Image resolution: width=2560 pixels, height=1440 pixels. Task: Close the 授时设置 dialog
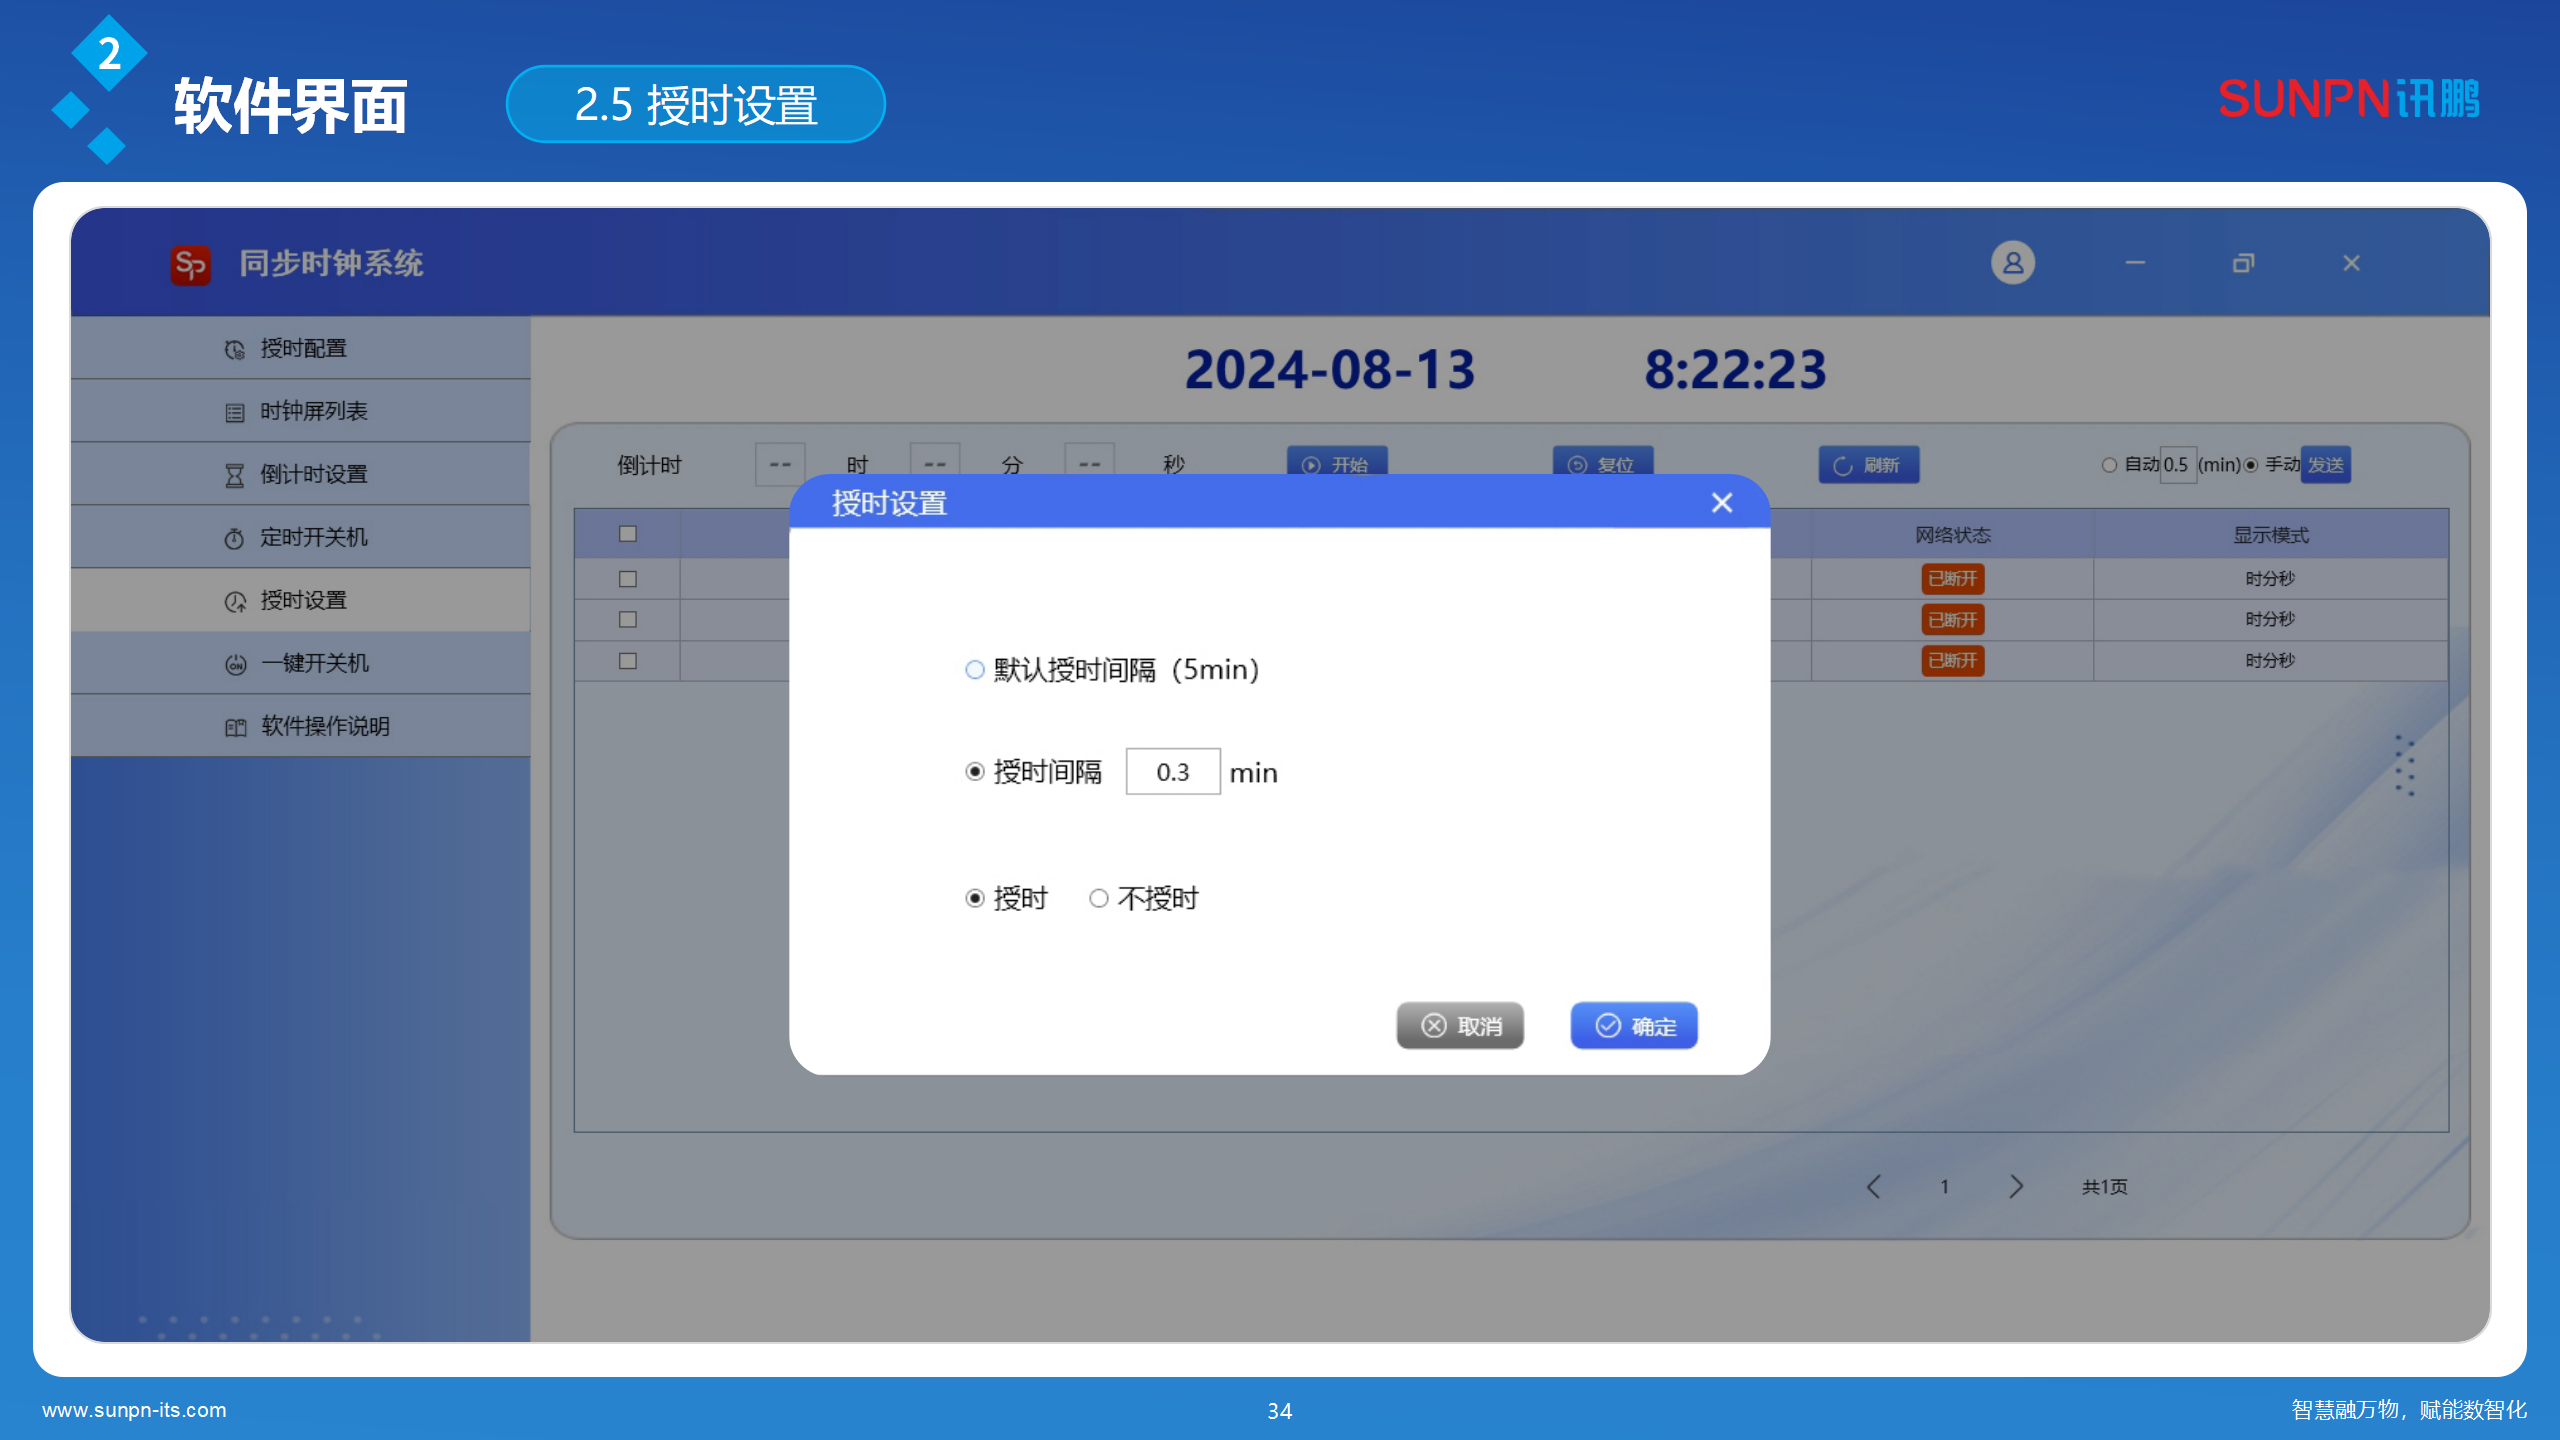point(1721,503)
